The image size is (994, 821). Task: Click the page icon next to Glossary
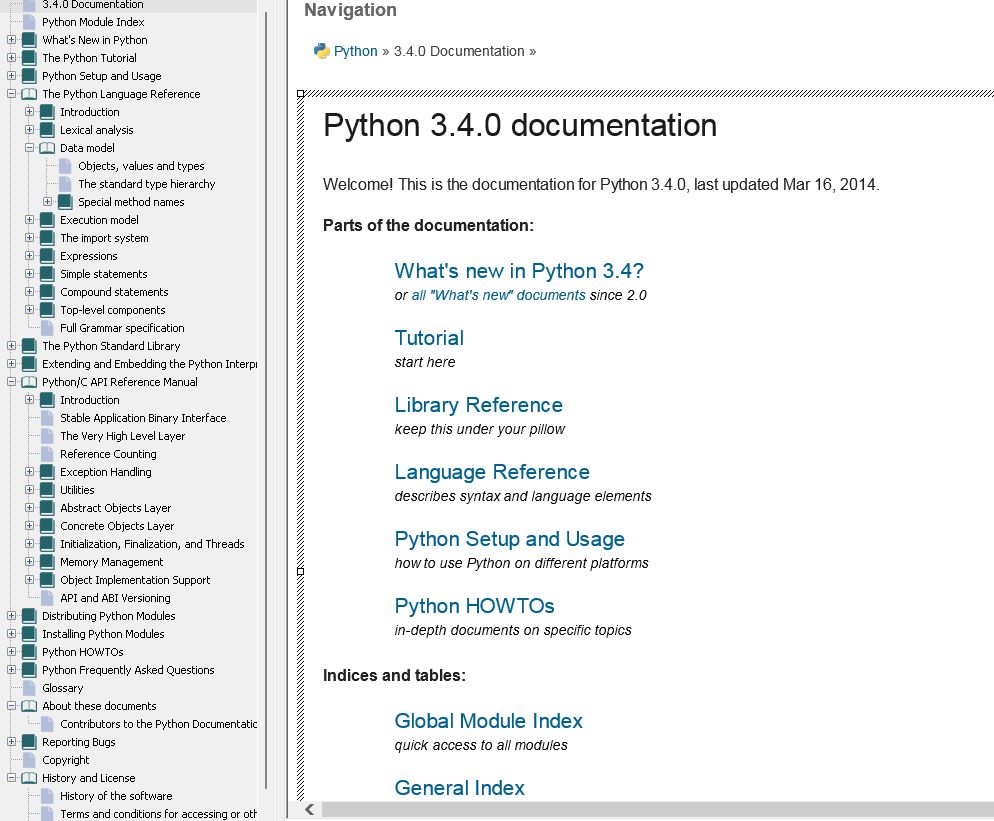pyautogui.click(x=29, y=688)
